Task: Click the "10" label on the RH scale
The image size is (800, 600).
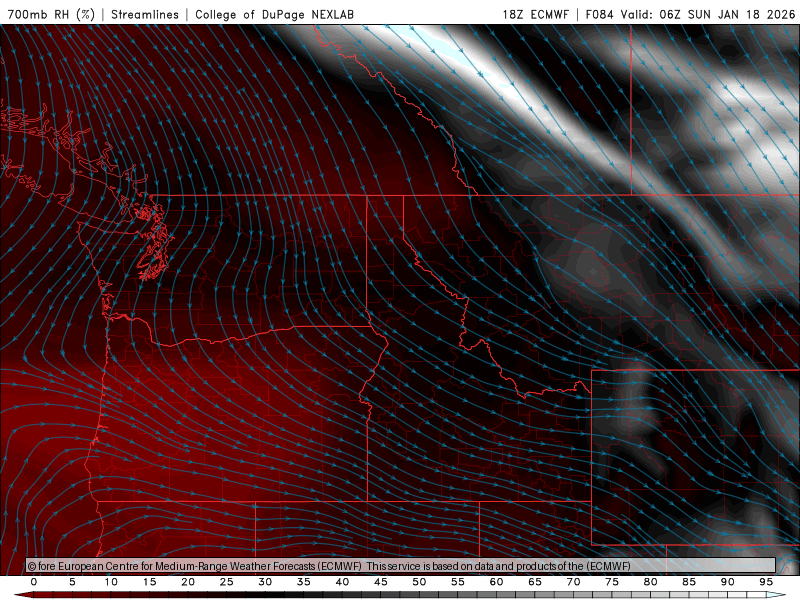Action: coord(111,582)
